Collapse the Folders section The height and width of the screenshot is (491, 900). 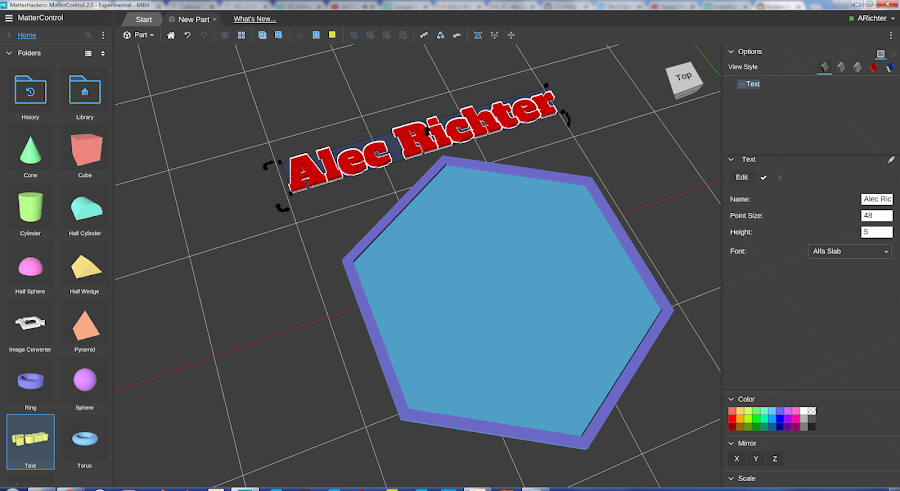[9, 53]
